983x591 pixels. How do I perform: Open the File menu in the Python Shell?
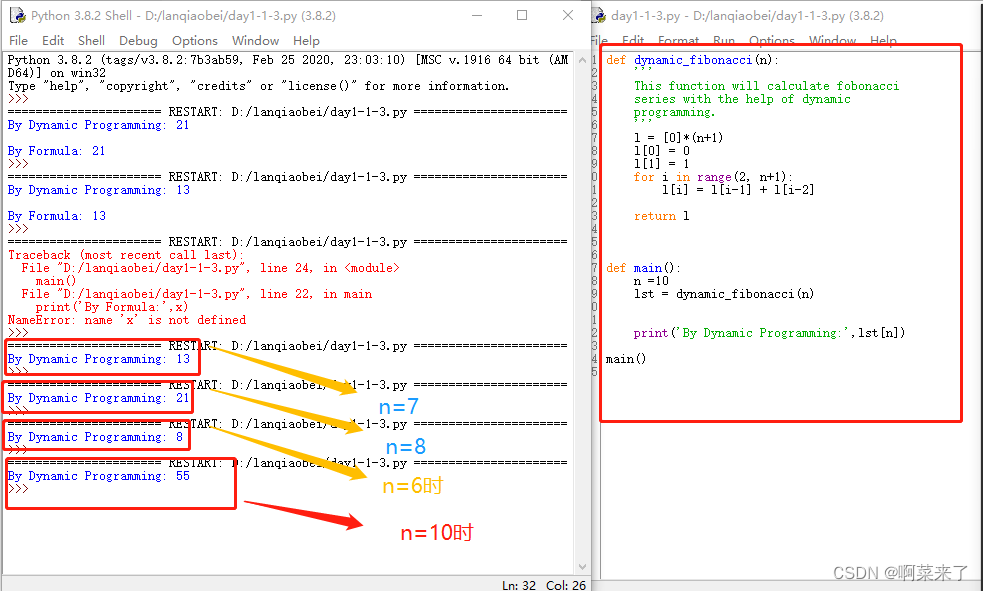pos(18,40)
